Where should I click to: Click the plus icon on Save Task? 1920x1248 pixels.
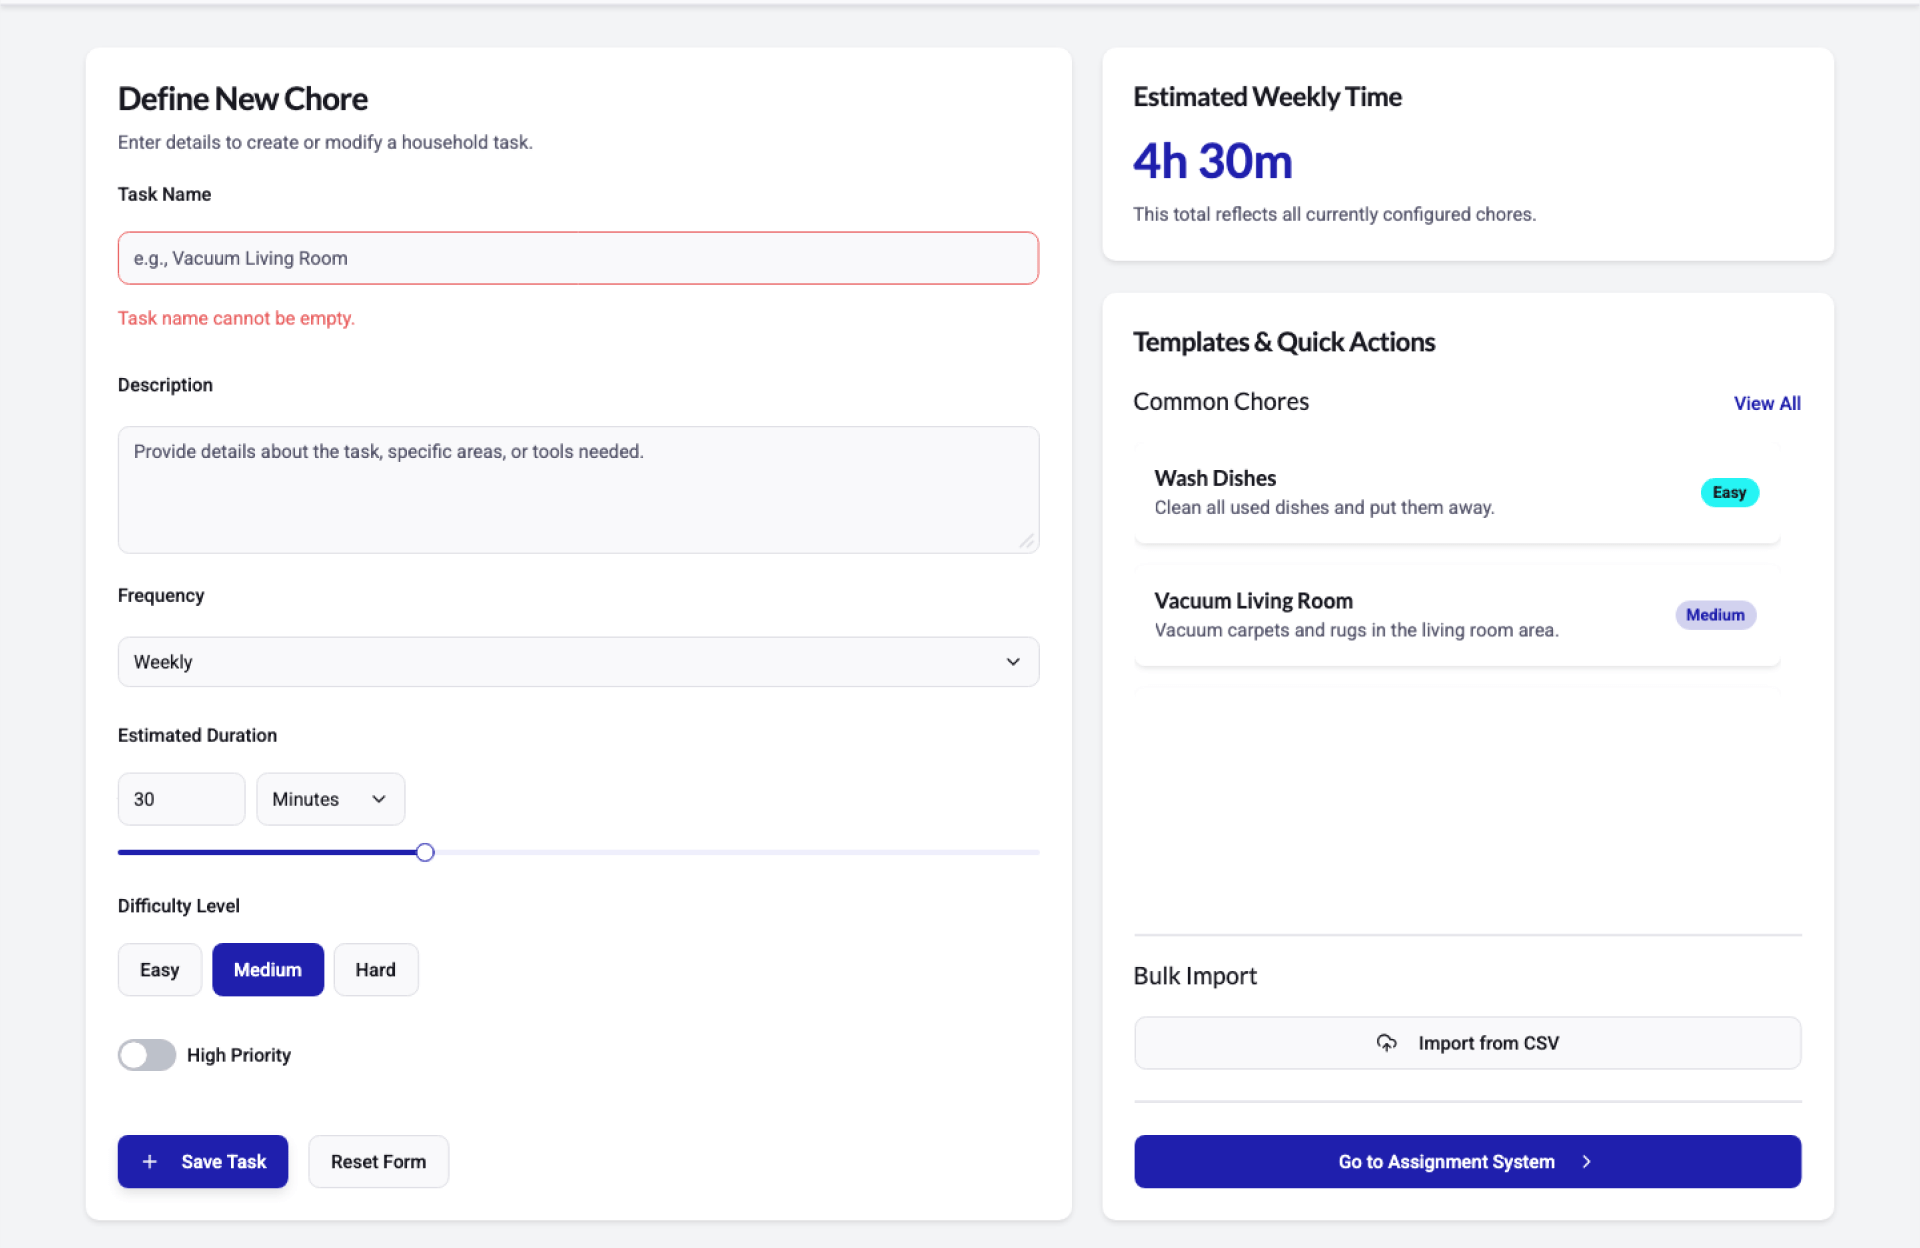[150, 1161]
